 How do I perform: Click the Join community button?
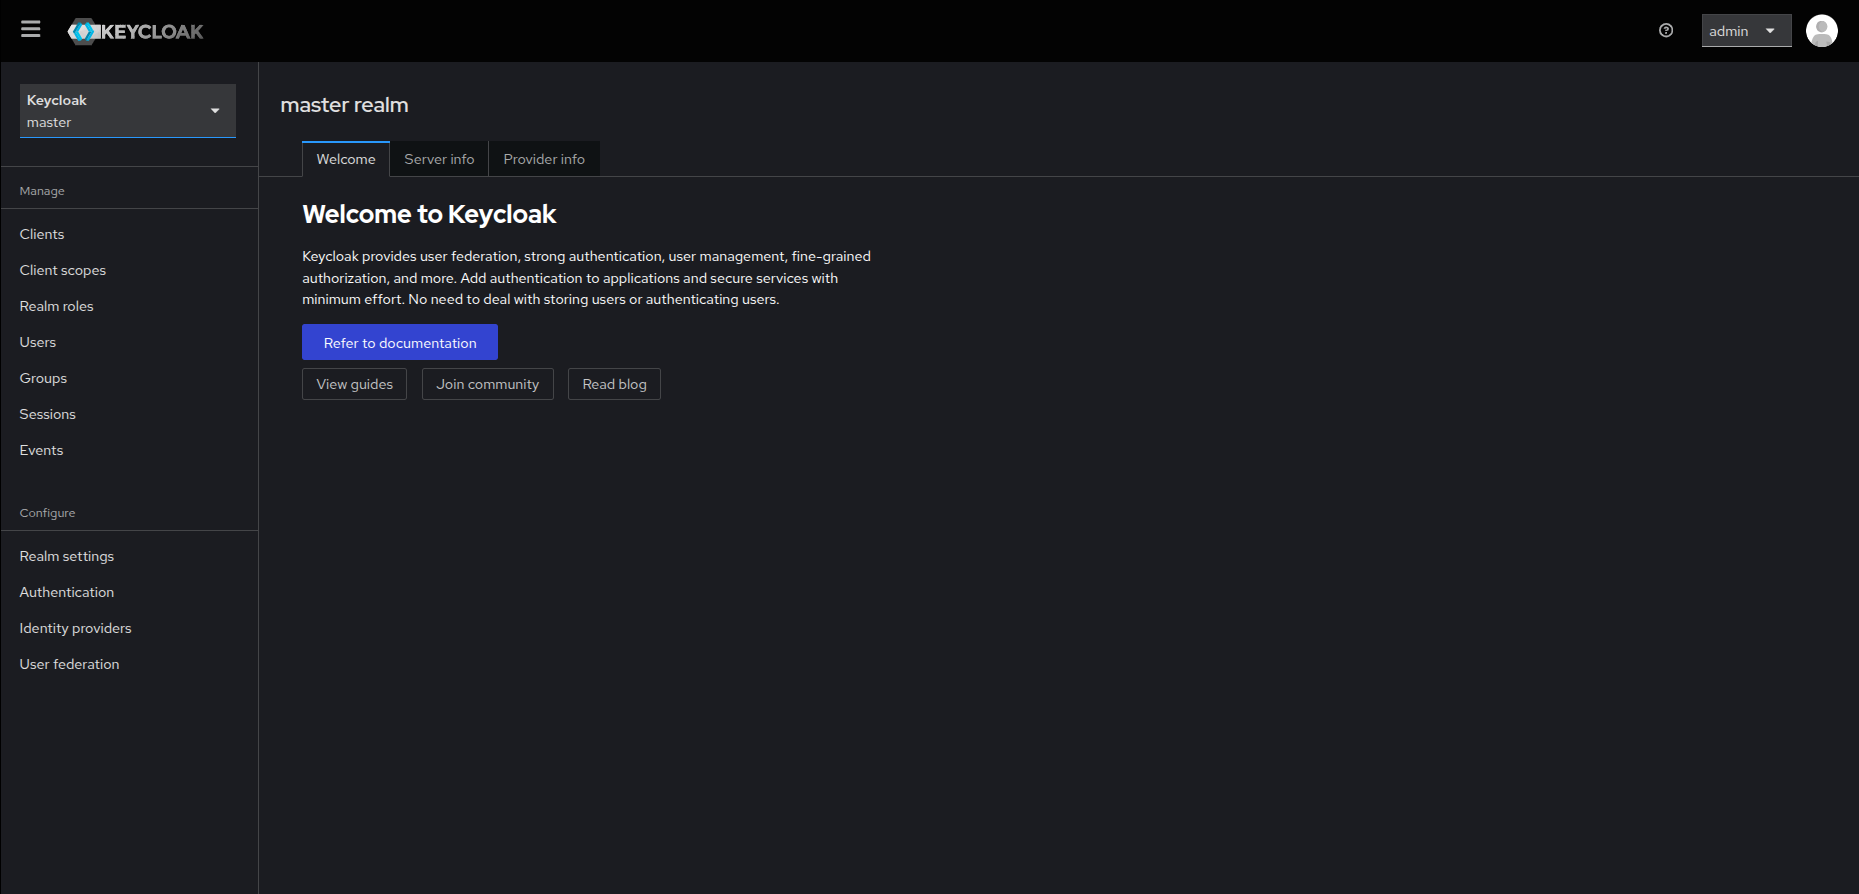tap(487, 384)
